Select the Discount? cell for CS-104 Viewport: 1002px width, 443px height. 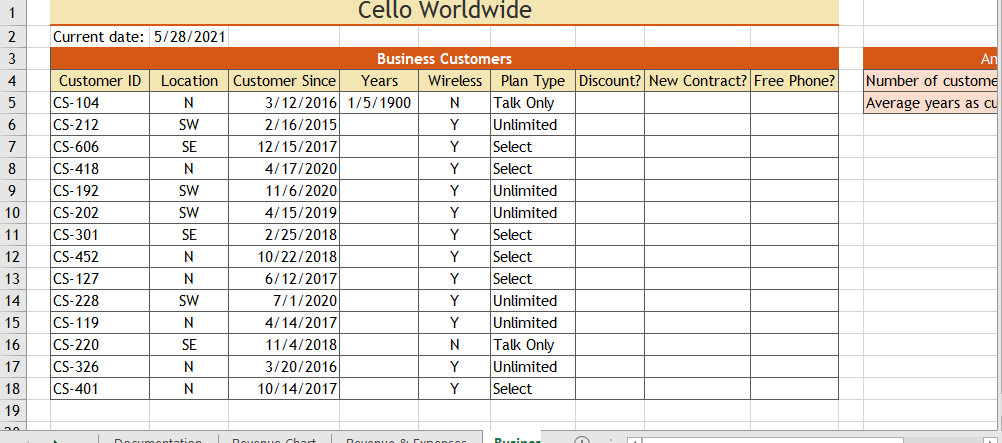point(610,103)
